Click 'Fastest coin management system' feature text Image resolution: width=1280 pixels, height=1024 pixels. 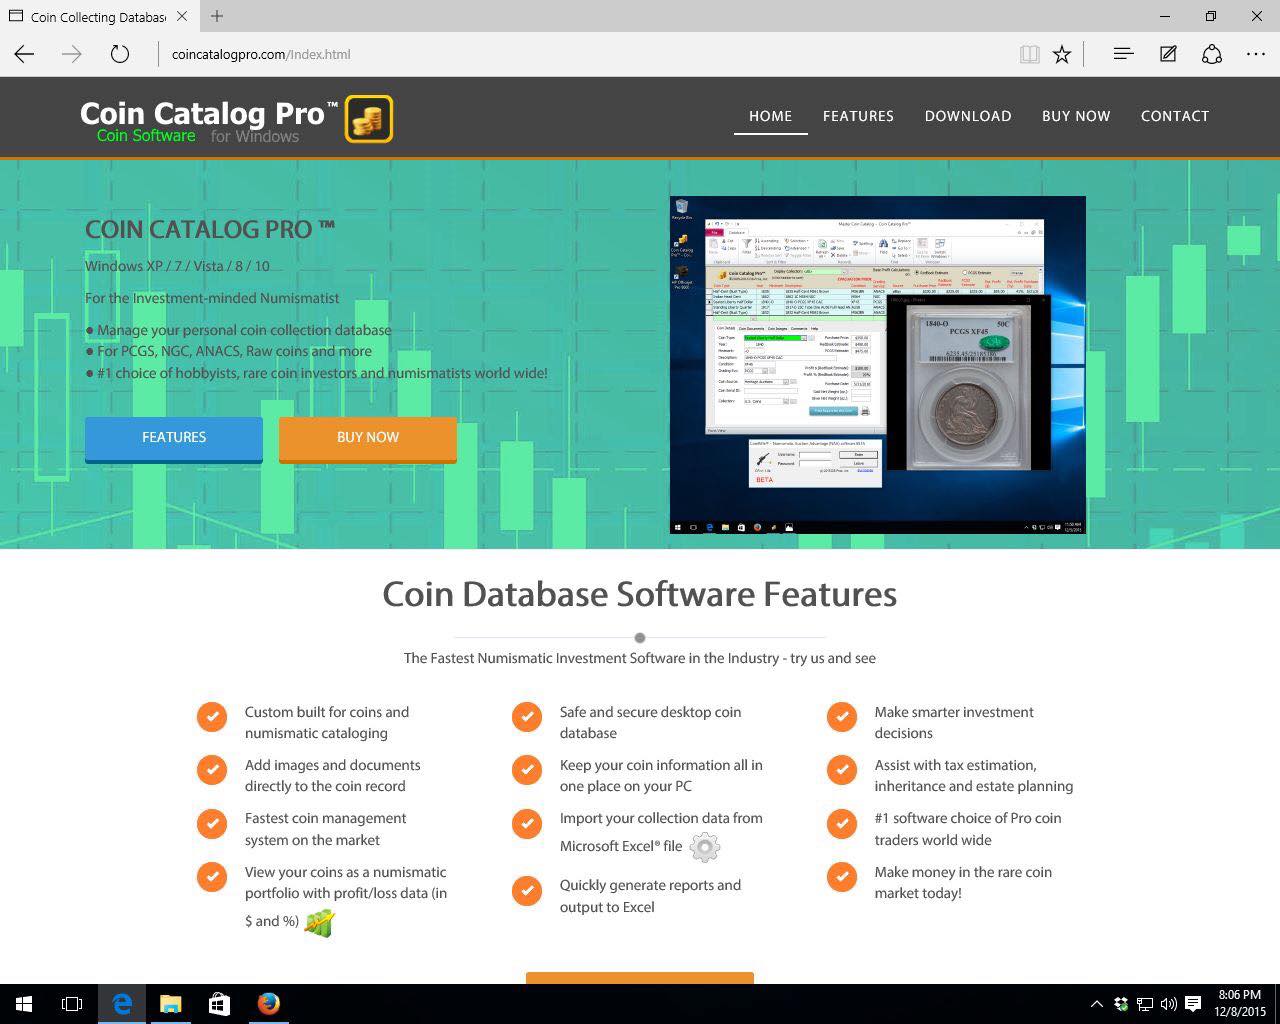(x=326, y=829)
